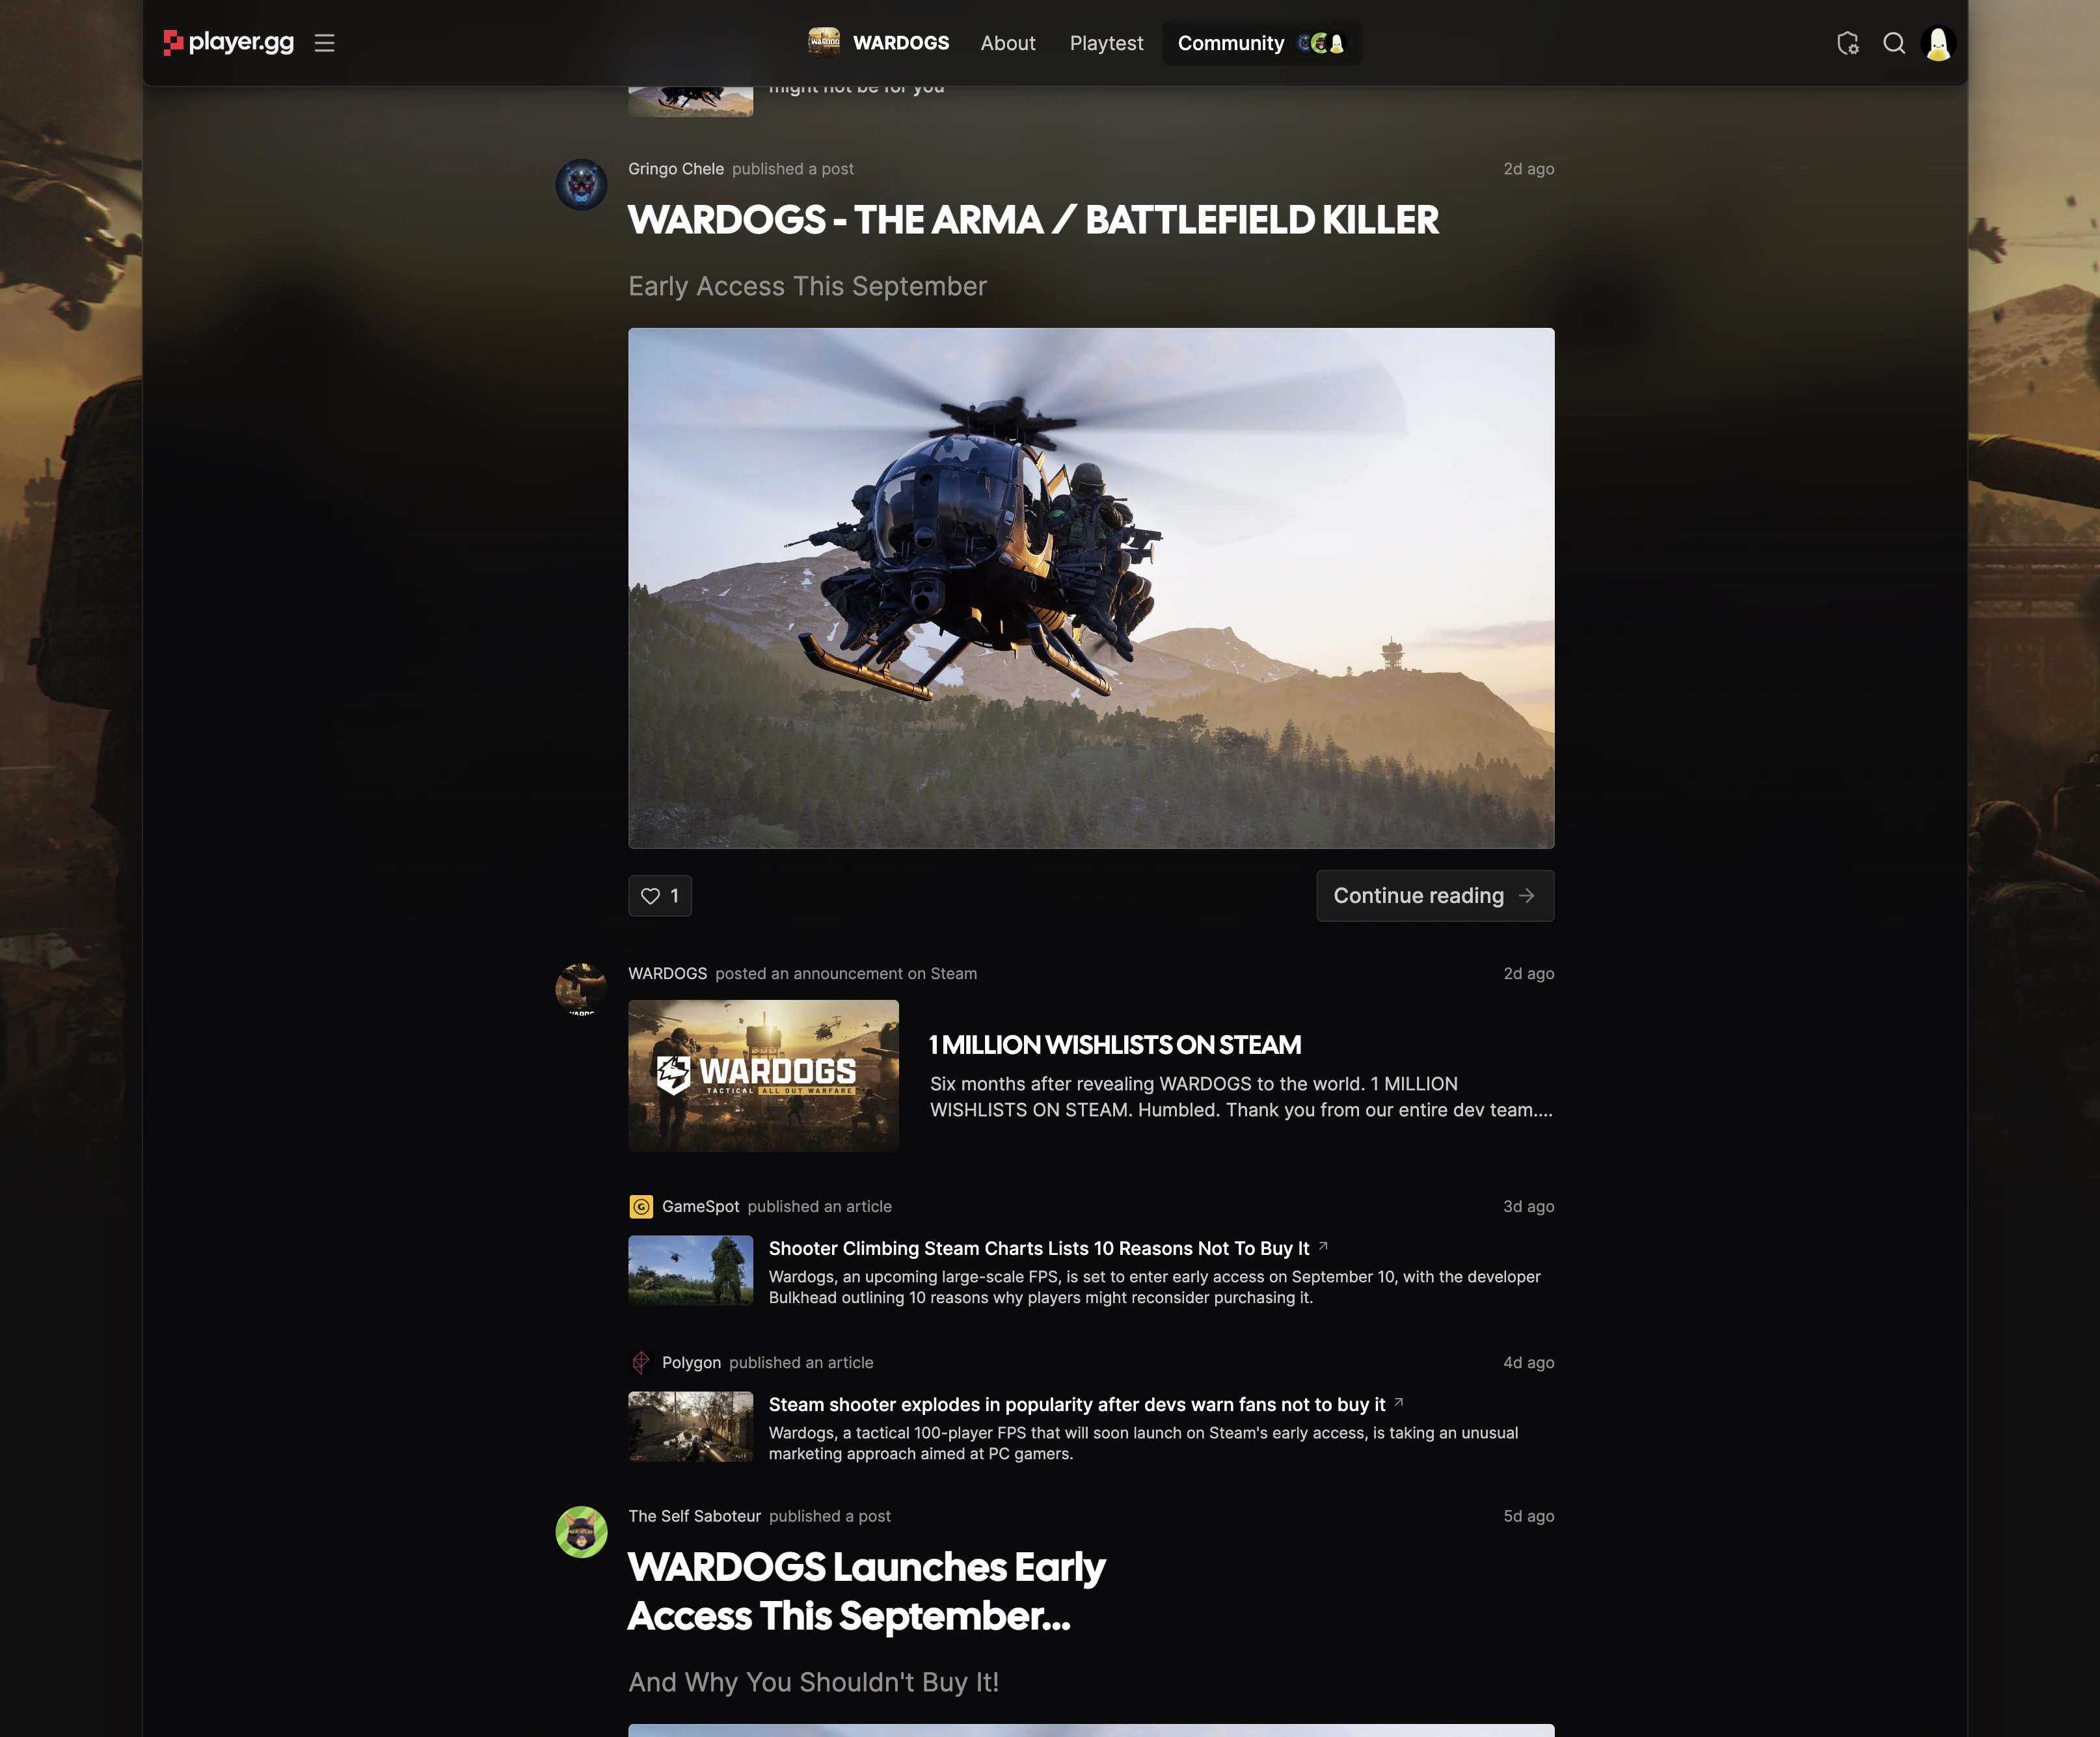Viewport: 2100px width, 1737px height.
Task: Open 'WARDOGS Launches Early Access This September' post
Action: coord(866,1591)
